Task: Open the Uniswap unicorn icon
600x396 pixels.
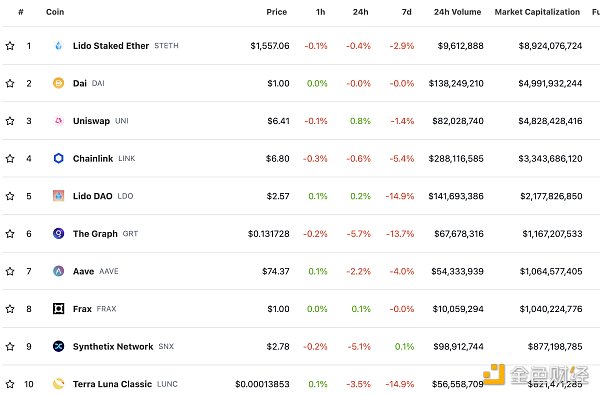Action: [x=59, y=121]
